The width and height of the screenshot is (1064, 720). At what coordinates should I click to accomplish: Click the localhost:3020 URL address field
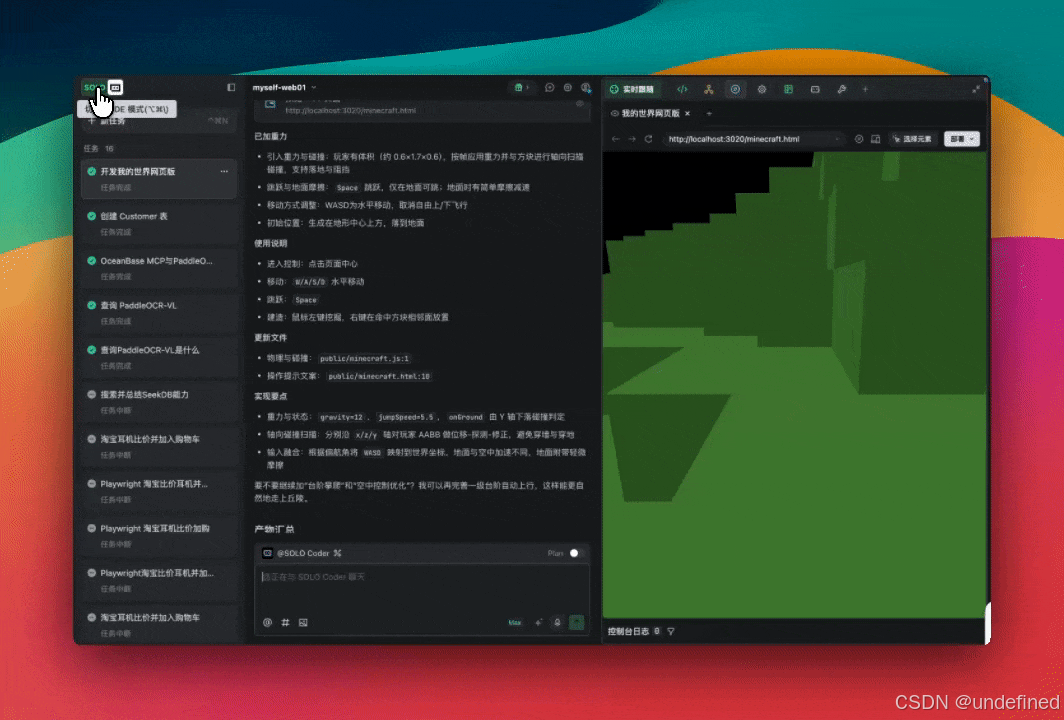(753, 138)
